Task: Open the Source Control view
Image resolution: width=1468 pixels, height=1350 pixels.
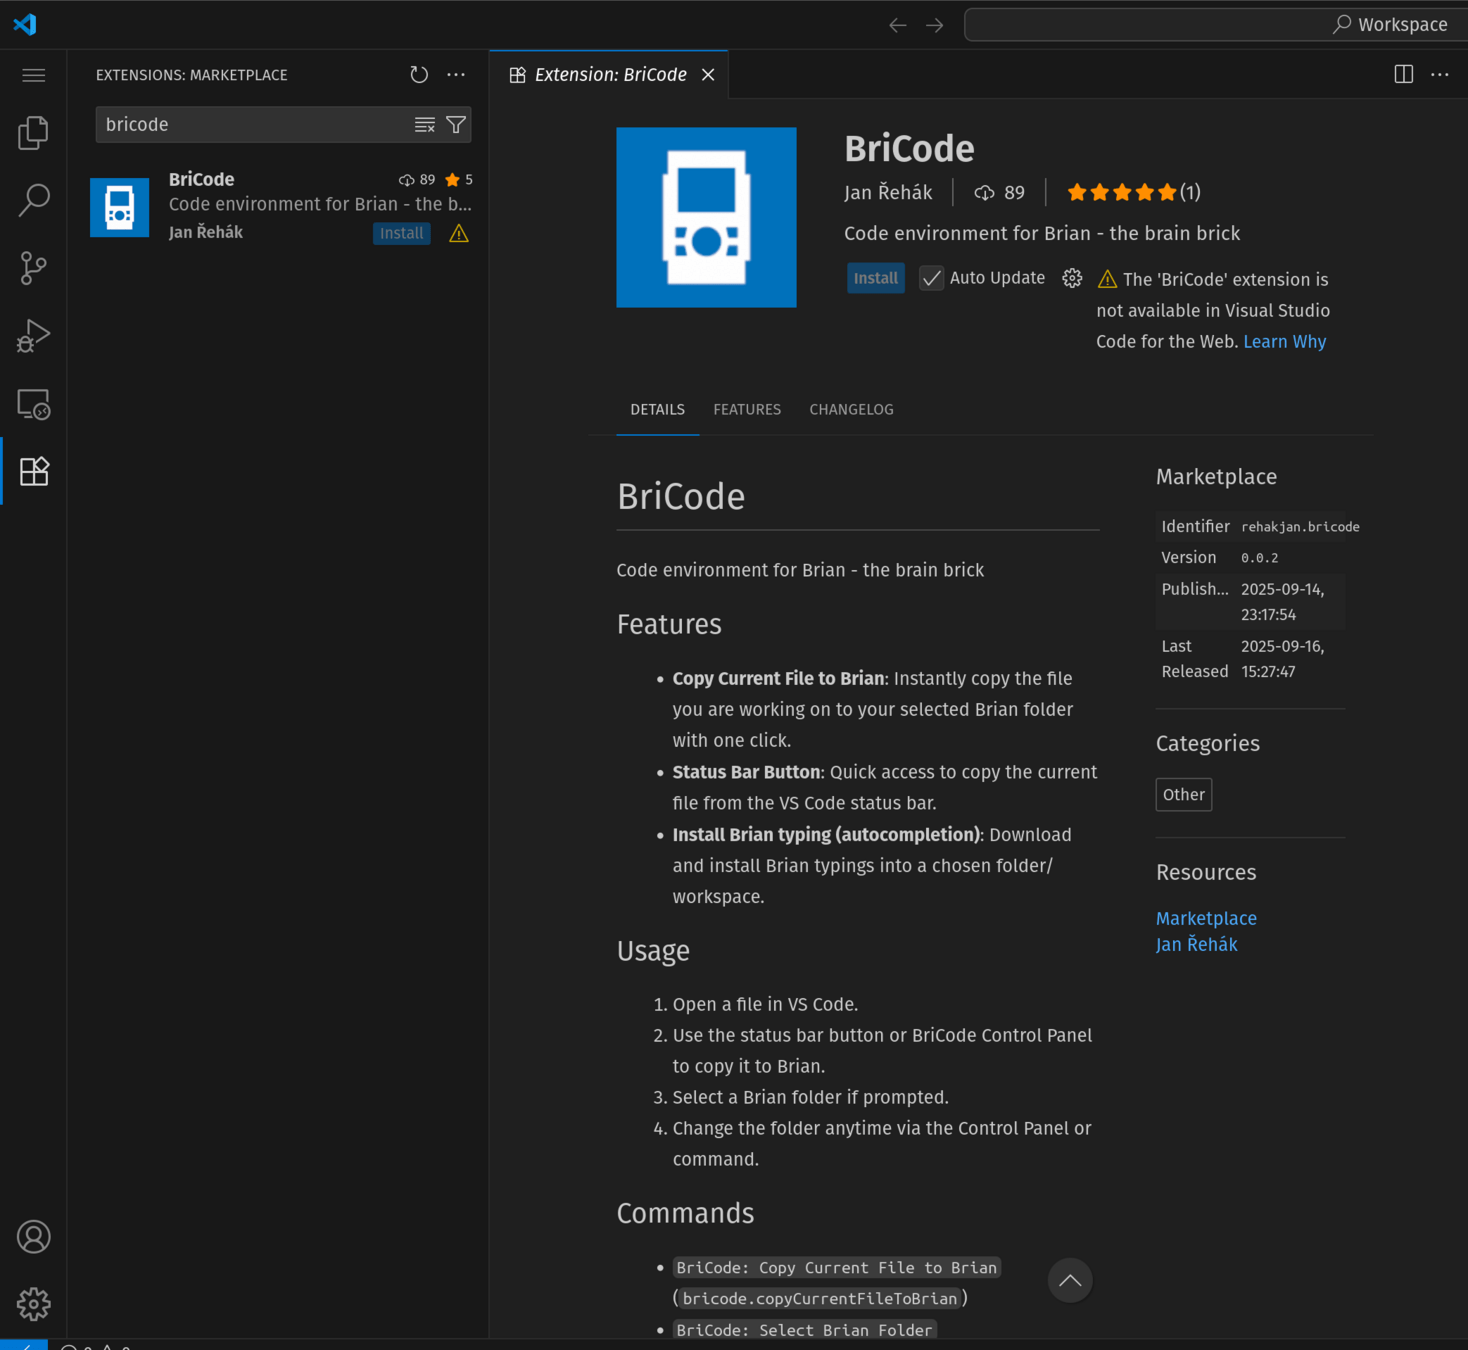Action: tap(33, 268)
